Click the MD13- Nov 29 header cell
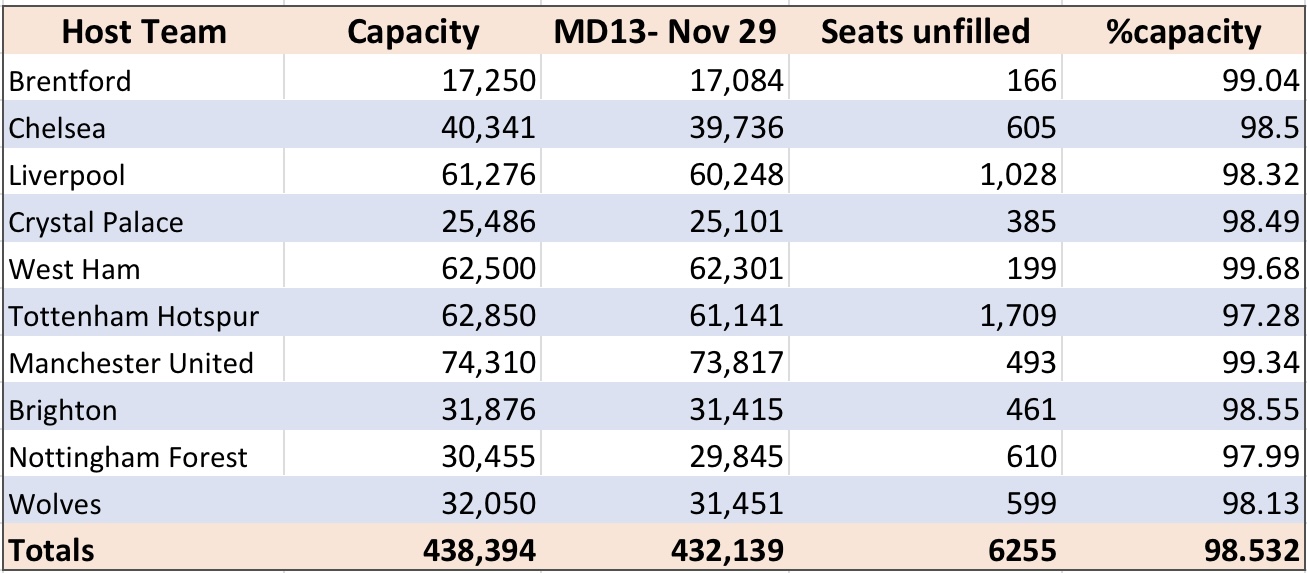 [664, 31]
